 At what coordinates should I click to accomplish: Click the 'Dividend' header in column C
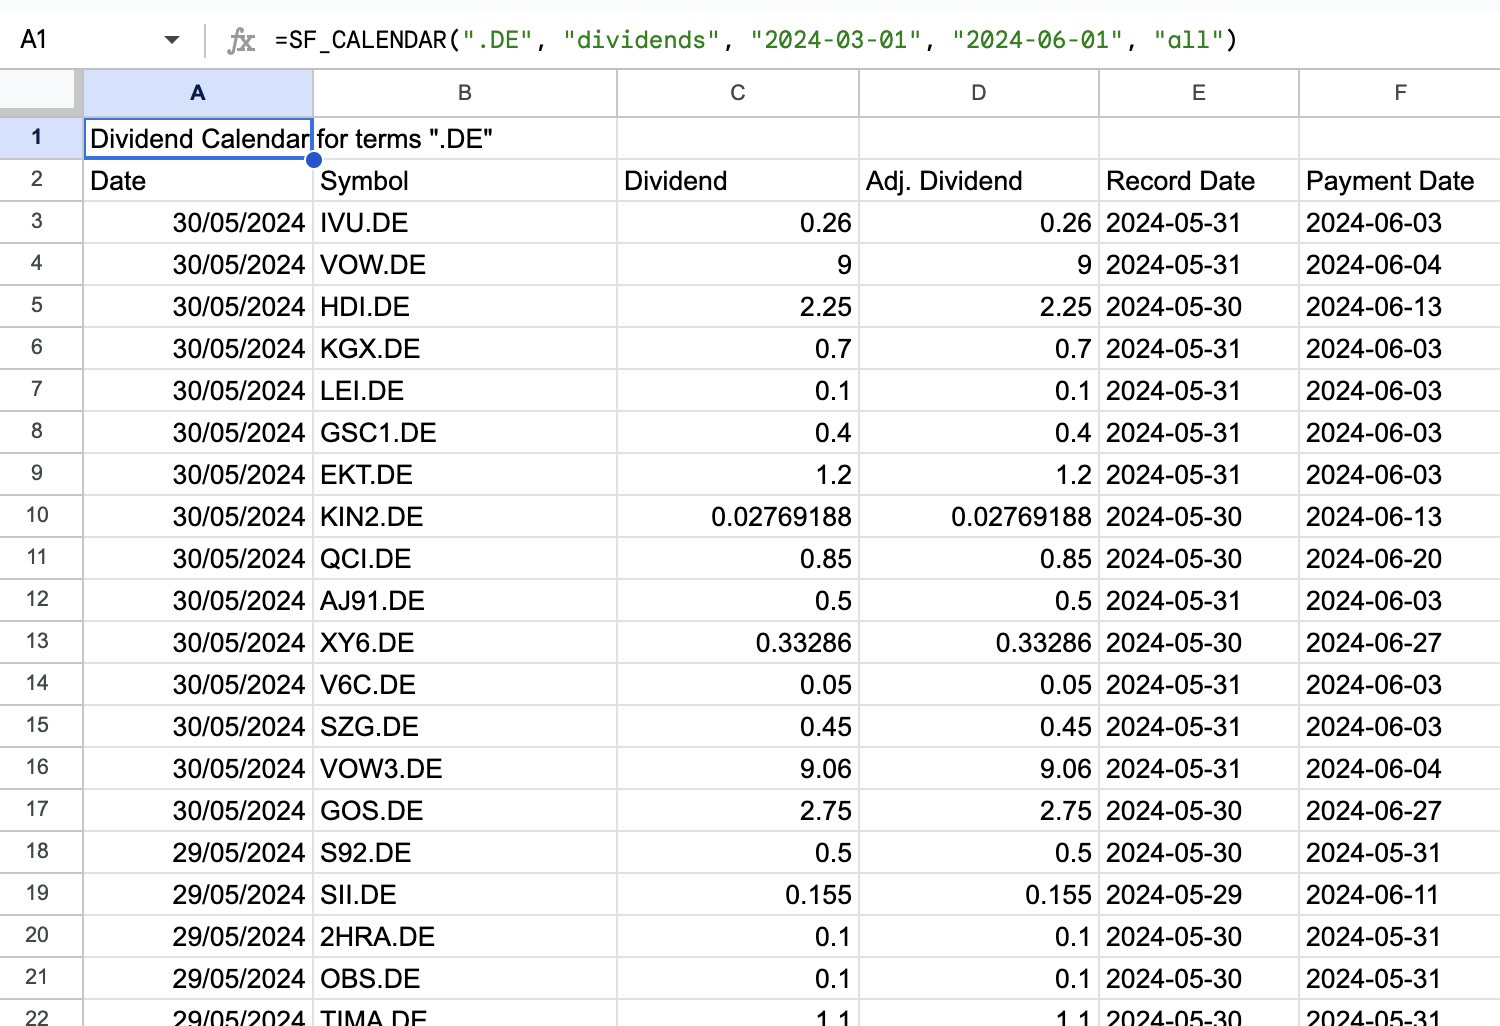(738, 181)
